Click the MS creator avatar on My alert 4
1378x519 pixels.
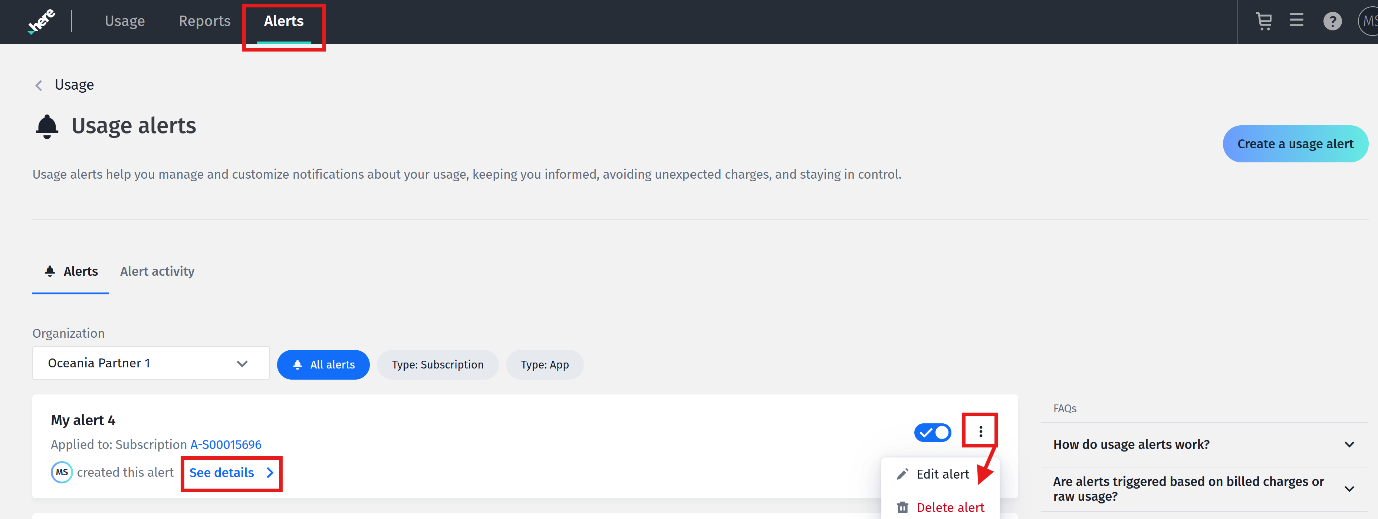(62, 473)
